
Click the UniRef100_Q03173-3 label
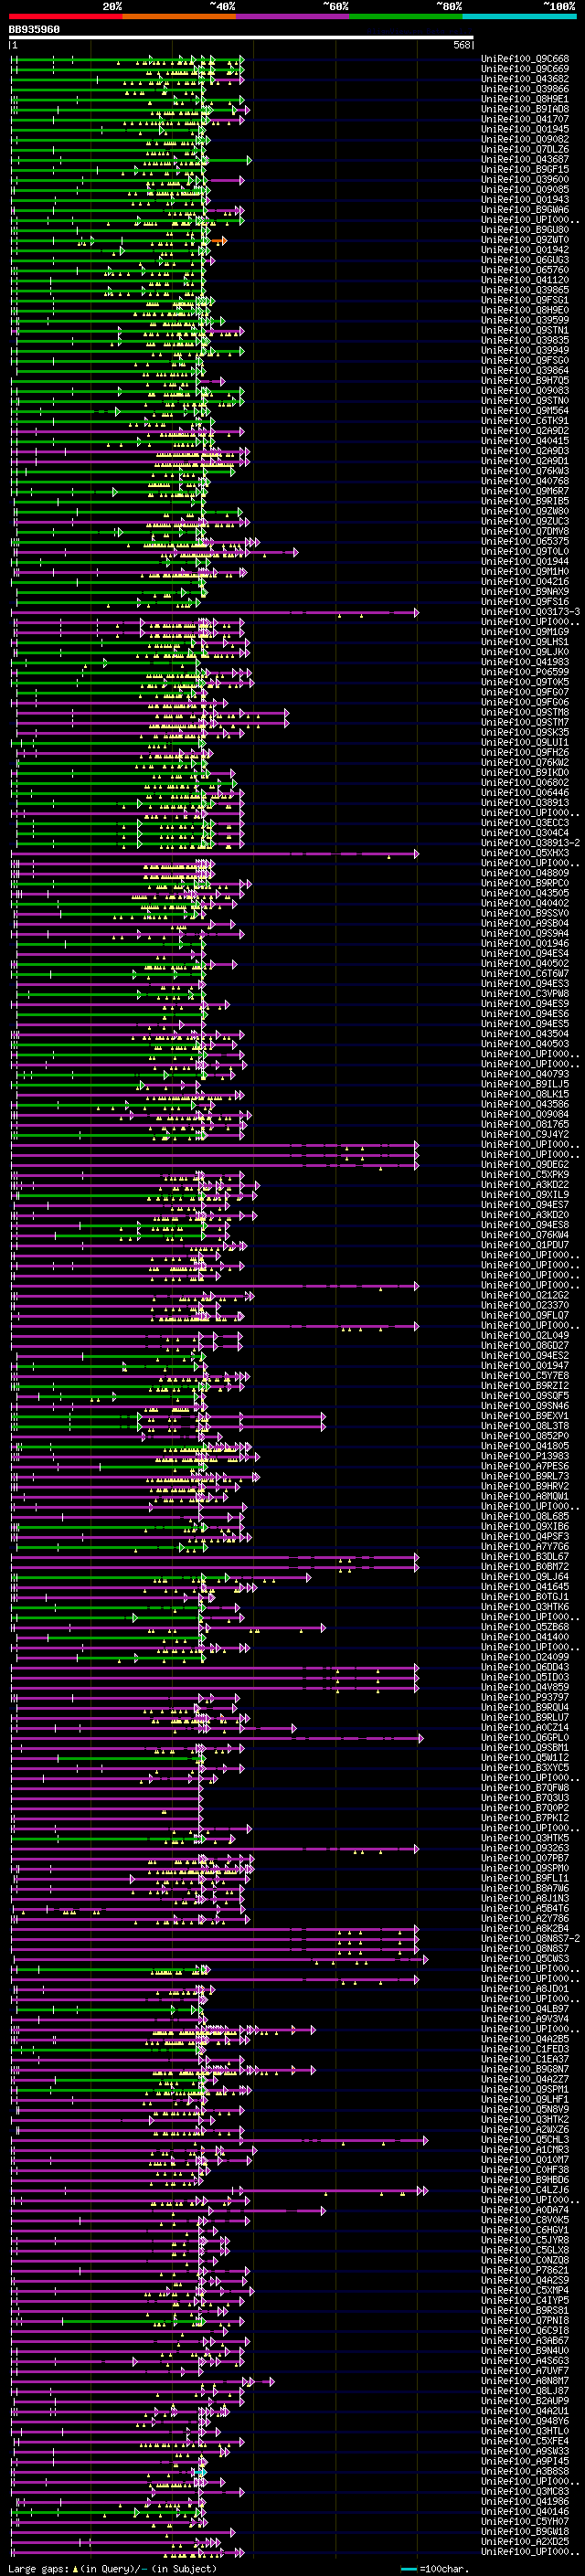click(x=530, y=612)
